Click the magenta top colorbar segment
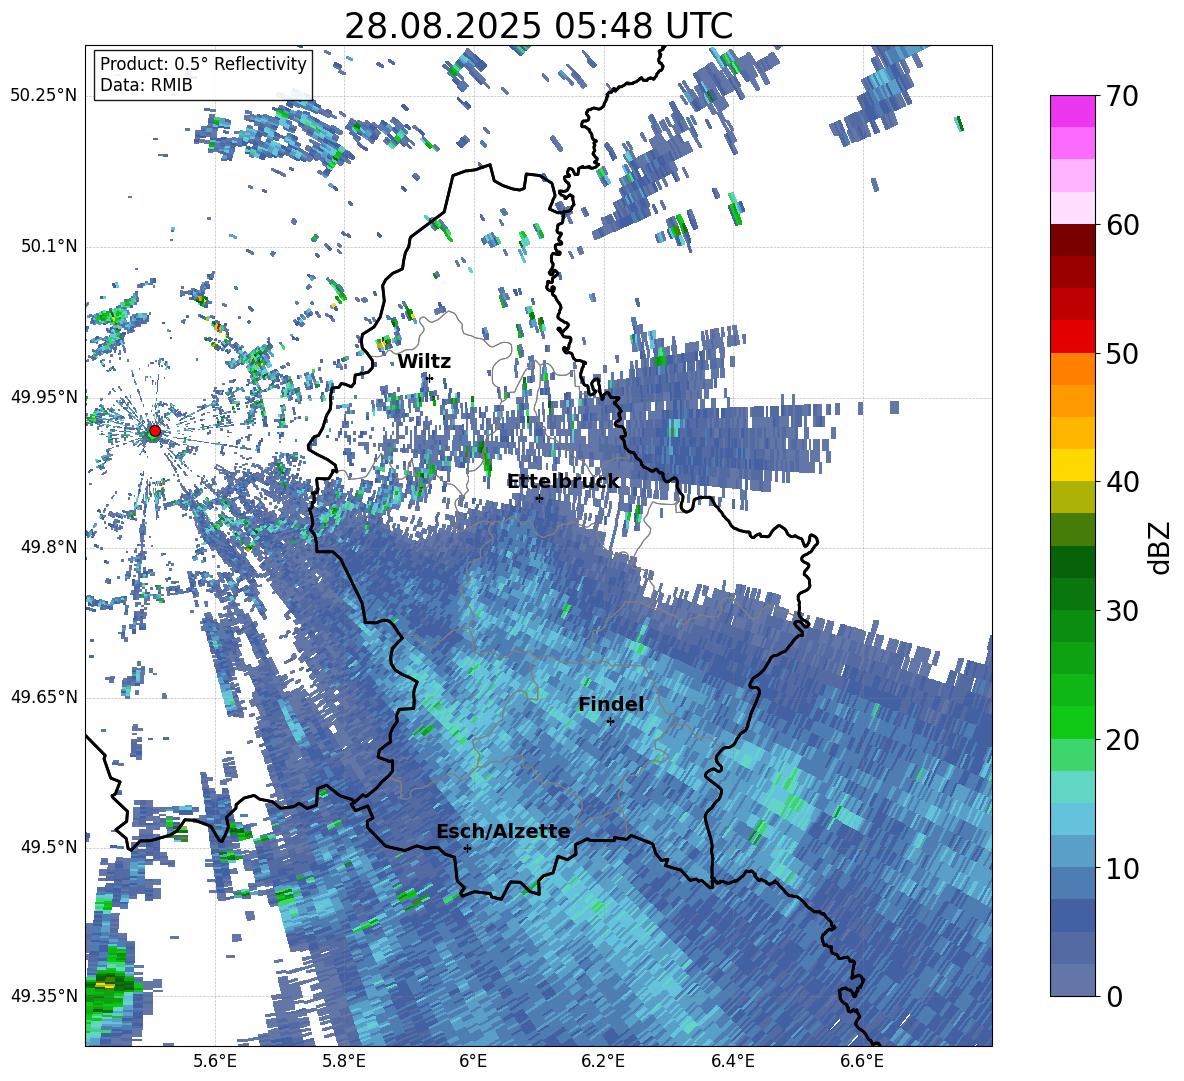 tap(1072, 111)
